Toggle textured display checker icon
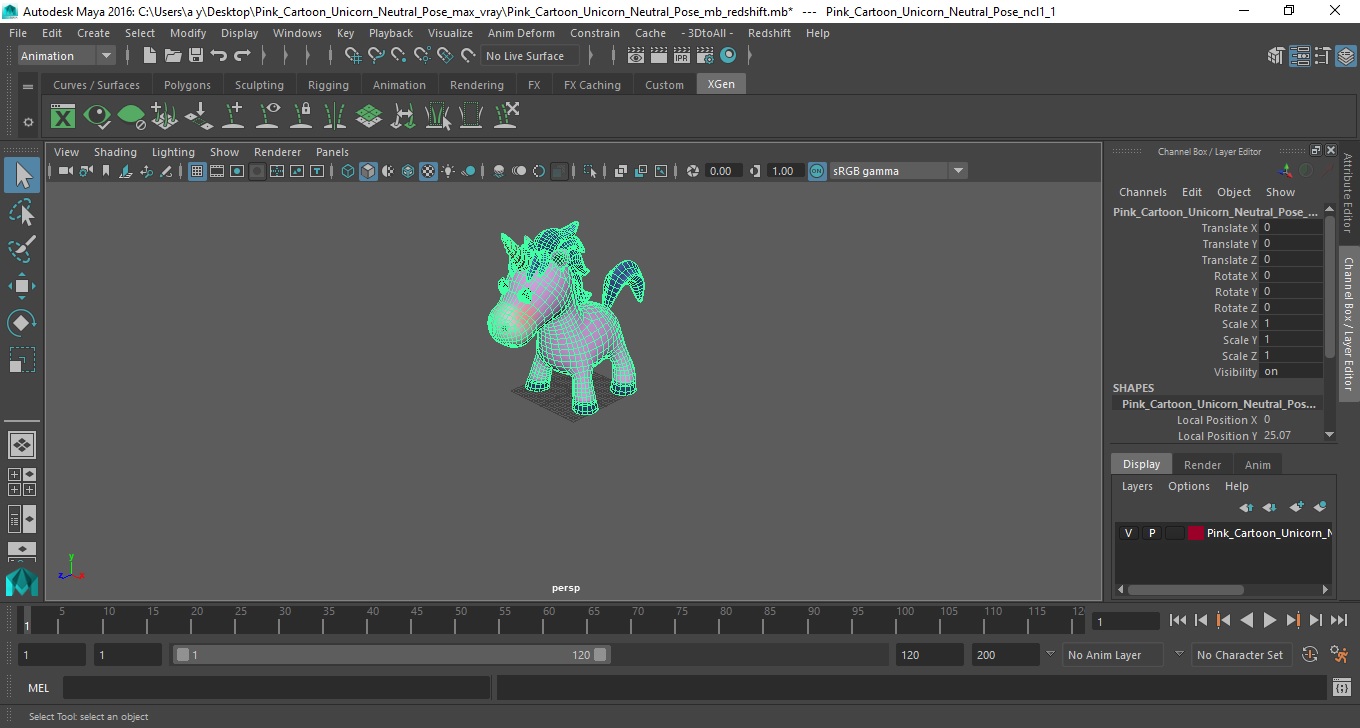Image resolution: width=1360 pixels, height=728 pixels. [x=428, y=171]
